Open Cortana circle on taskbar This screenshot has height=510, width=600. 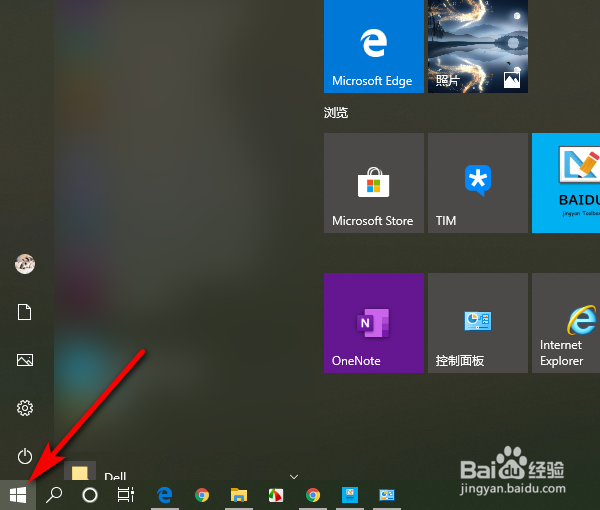pos(90,495)
